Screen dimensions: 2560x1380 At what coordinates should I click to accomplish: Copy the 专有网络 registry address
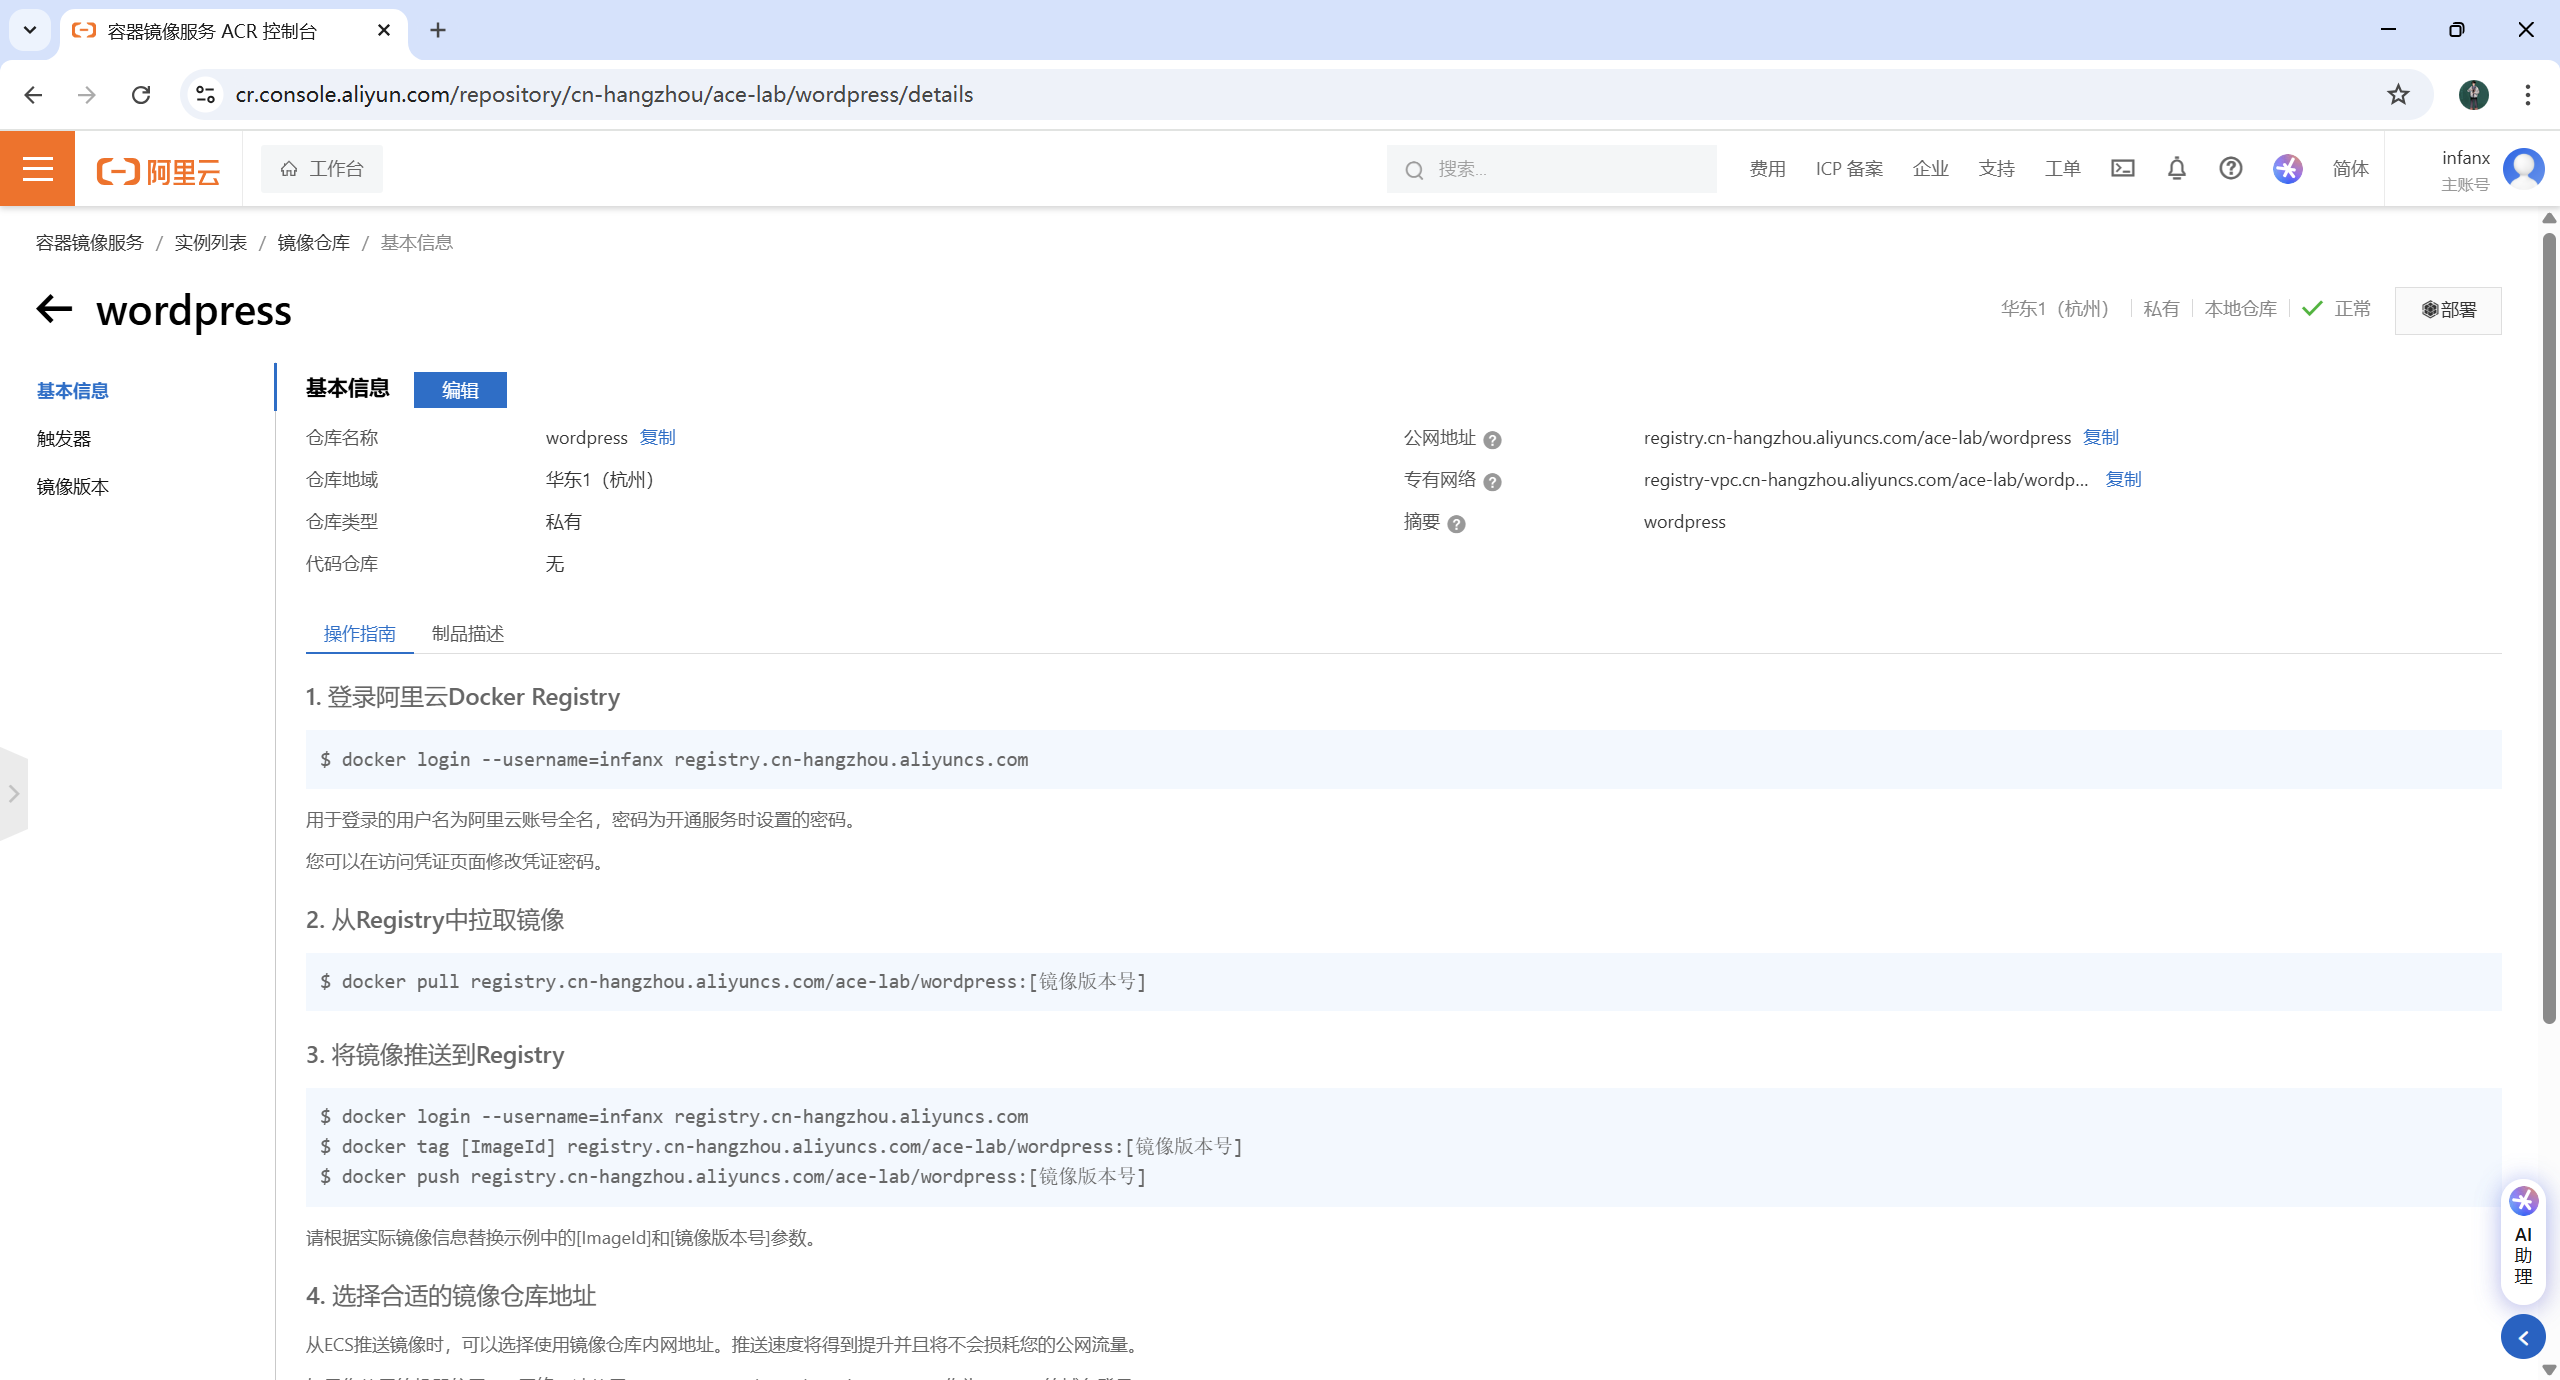point(2124,480)
